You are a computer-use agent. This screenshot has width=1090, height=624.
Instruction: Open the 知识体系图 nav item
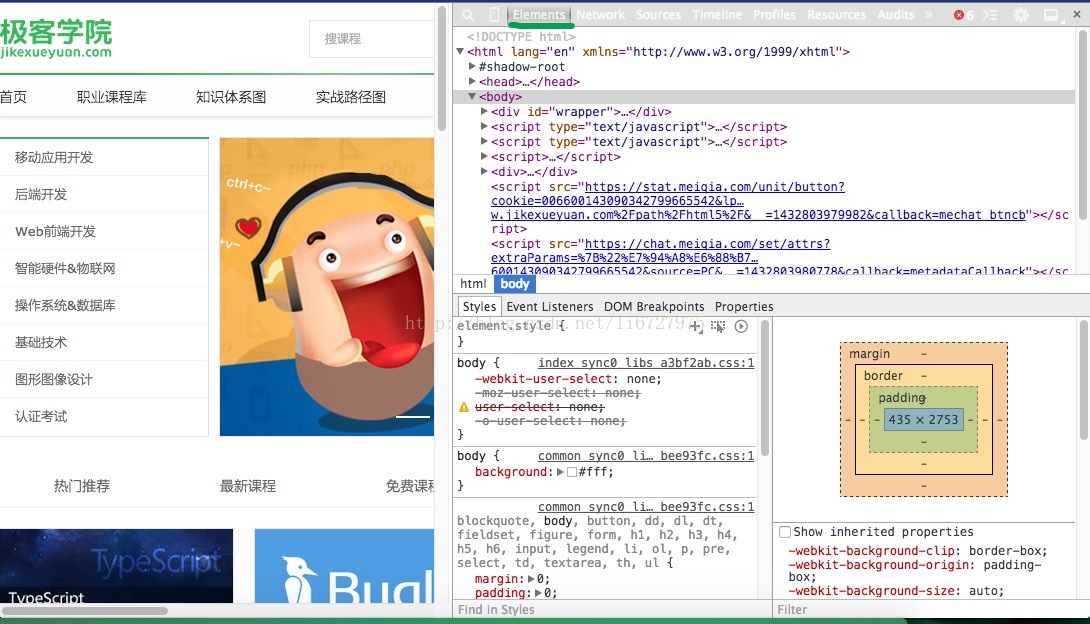click(231, 97)
